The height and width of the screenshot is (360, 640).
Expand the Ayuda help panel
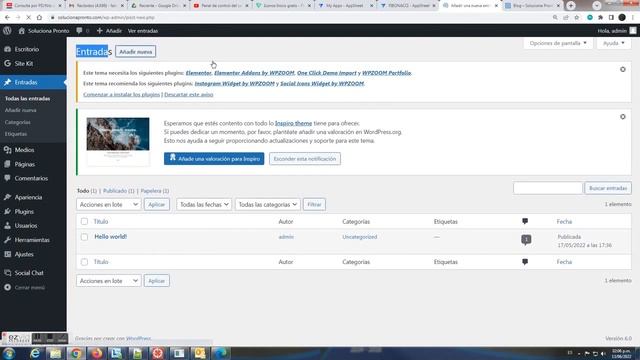pos(613,43)
